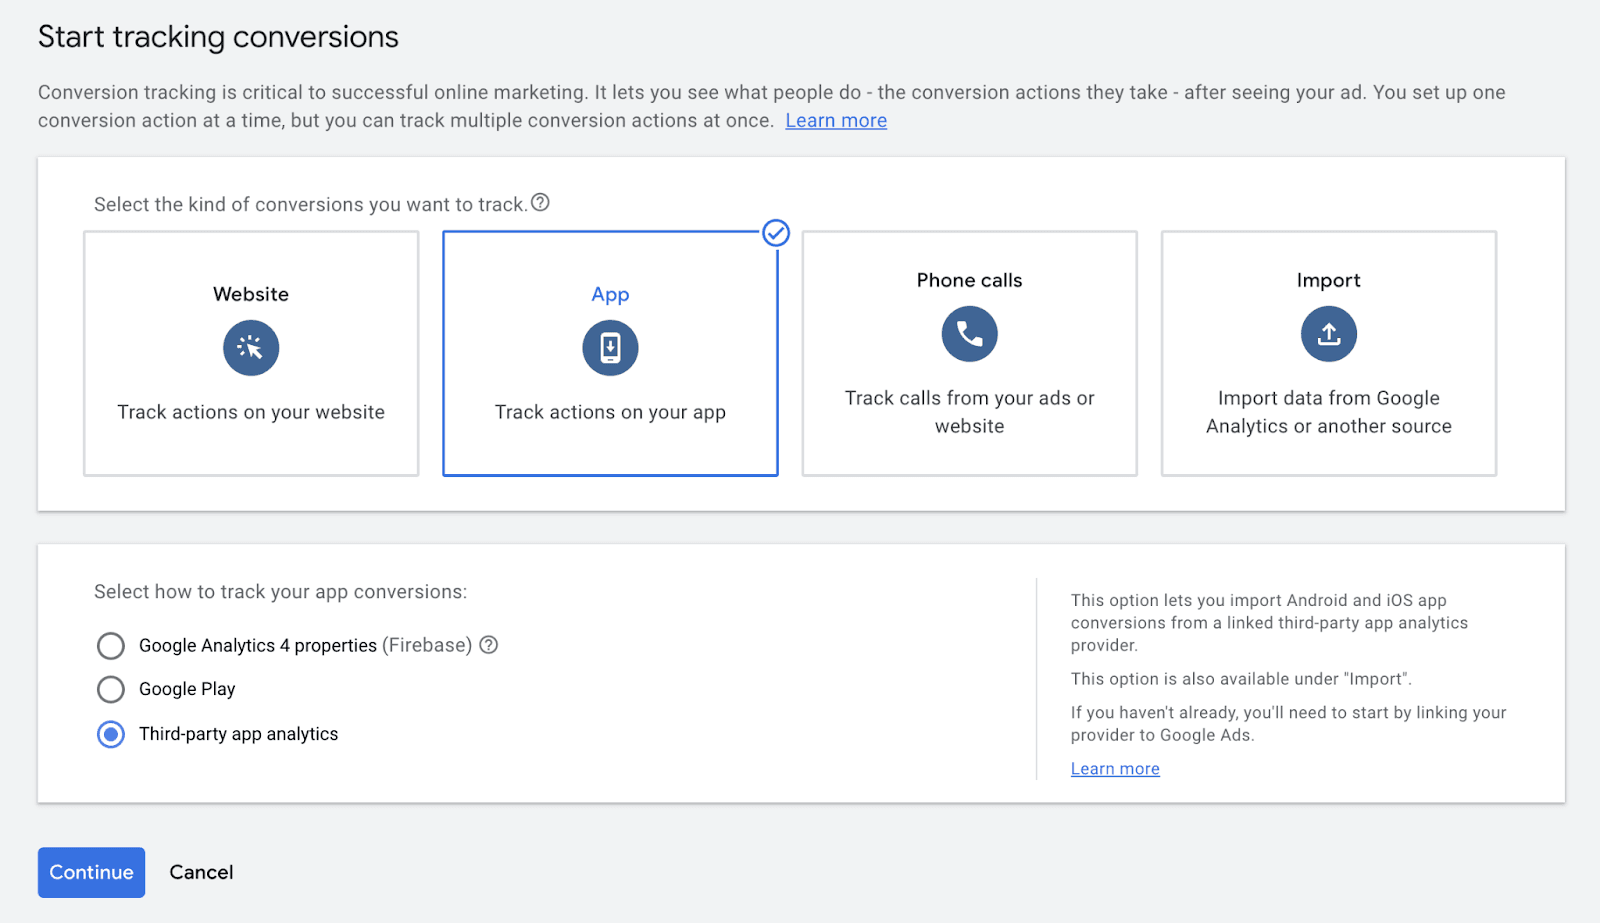Click the Website cursor-click icon
The height and width of the screenshot is (923, 1600).
coord(251,348)
